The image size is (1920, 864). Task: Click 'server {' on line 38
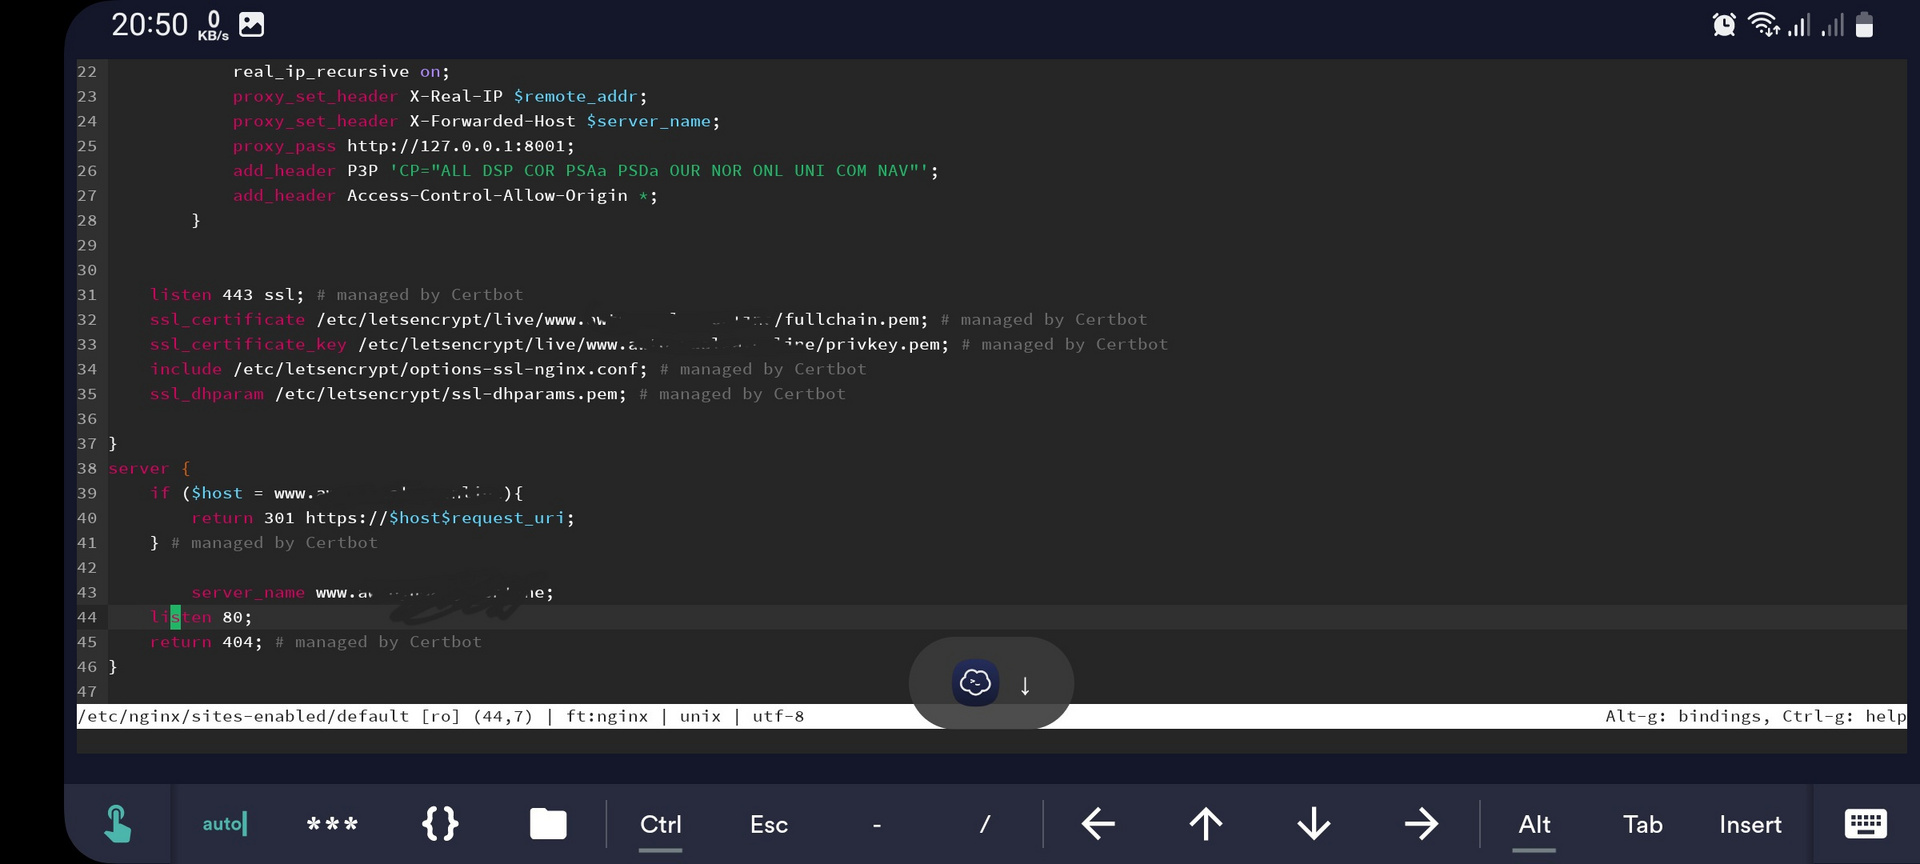pyautogui.click(x=149, y=468)
